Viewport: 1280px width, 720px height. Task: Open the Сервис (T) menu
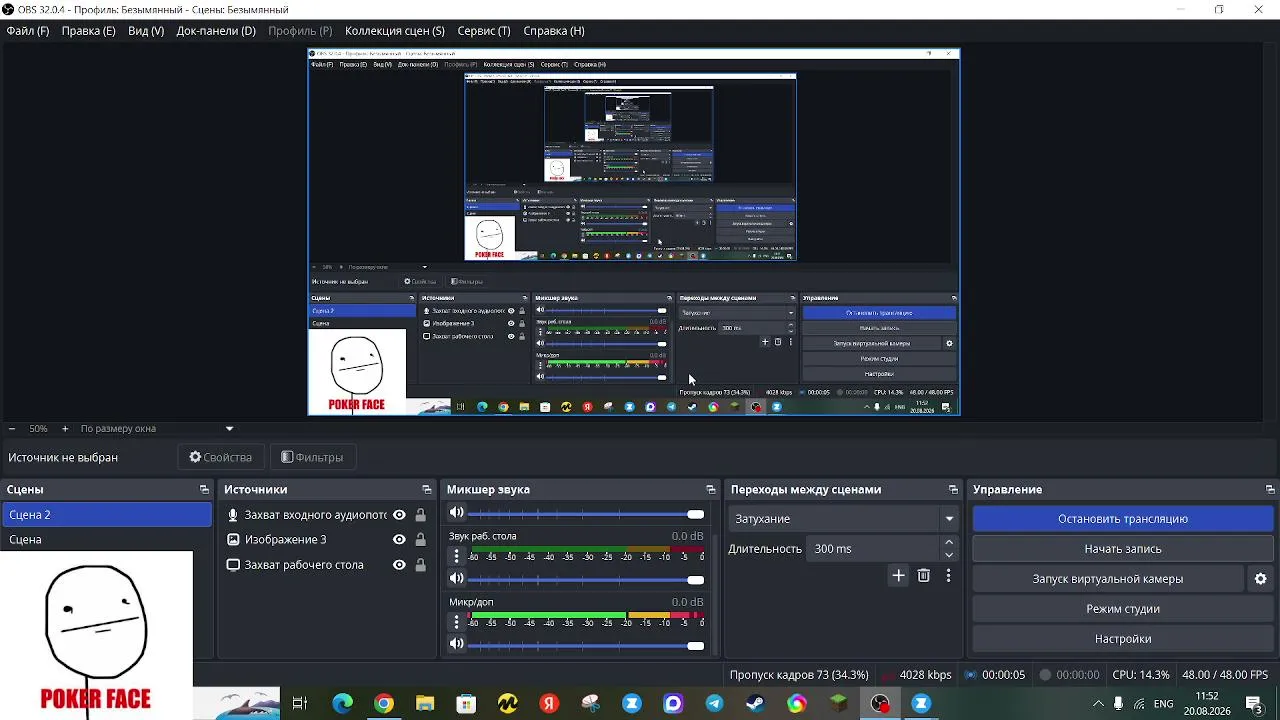[484, 31]
